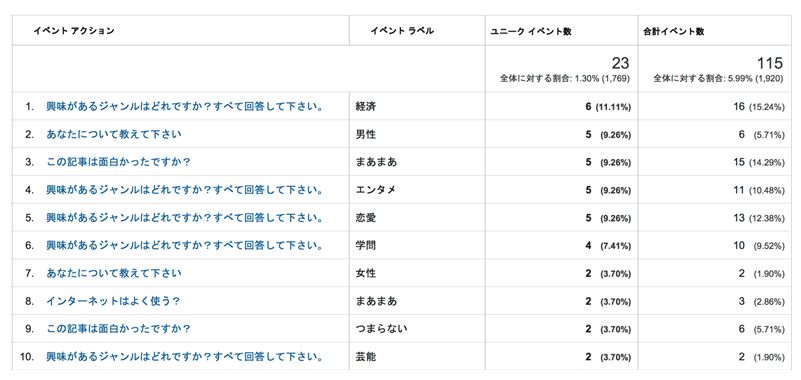The image size is (801, 380).
Task: Open row 6 event action link for 学問
Action: 184,245
